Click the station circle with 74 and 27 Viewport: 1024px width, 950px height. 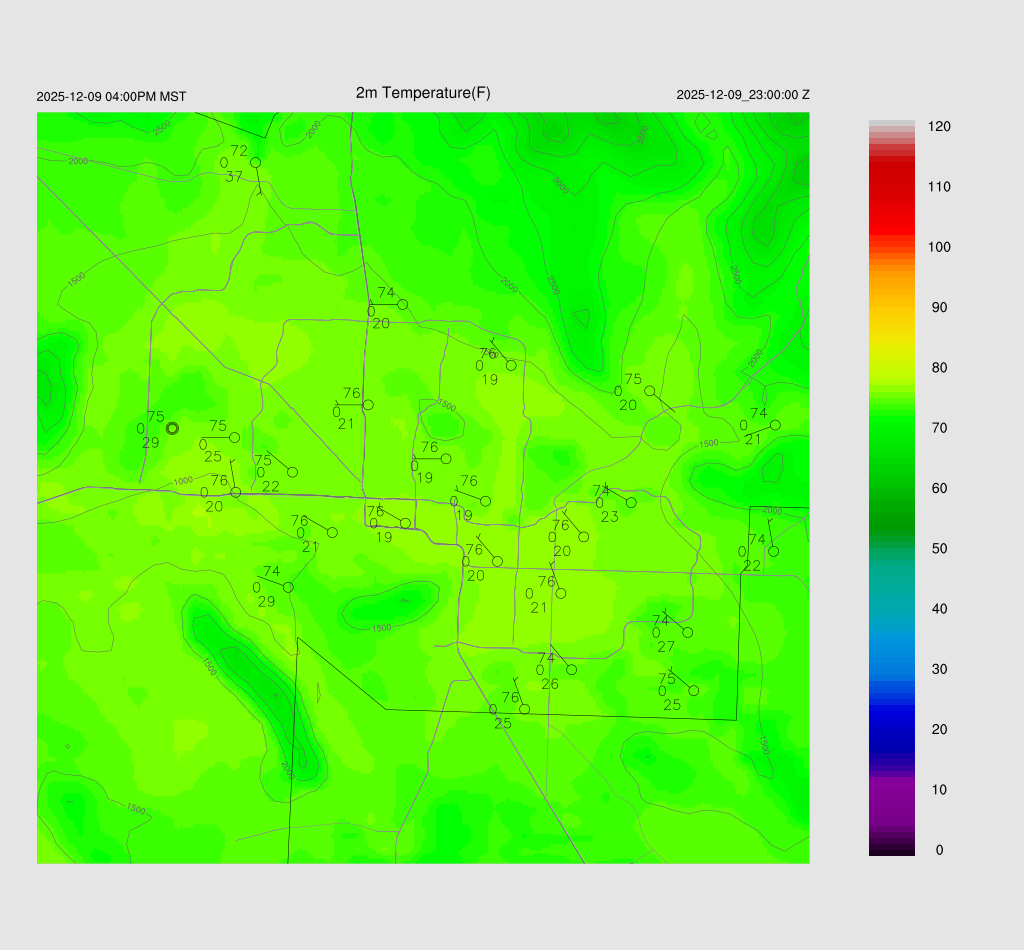click(688, 632)
